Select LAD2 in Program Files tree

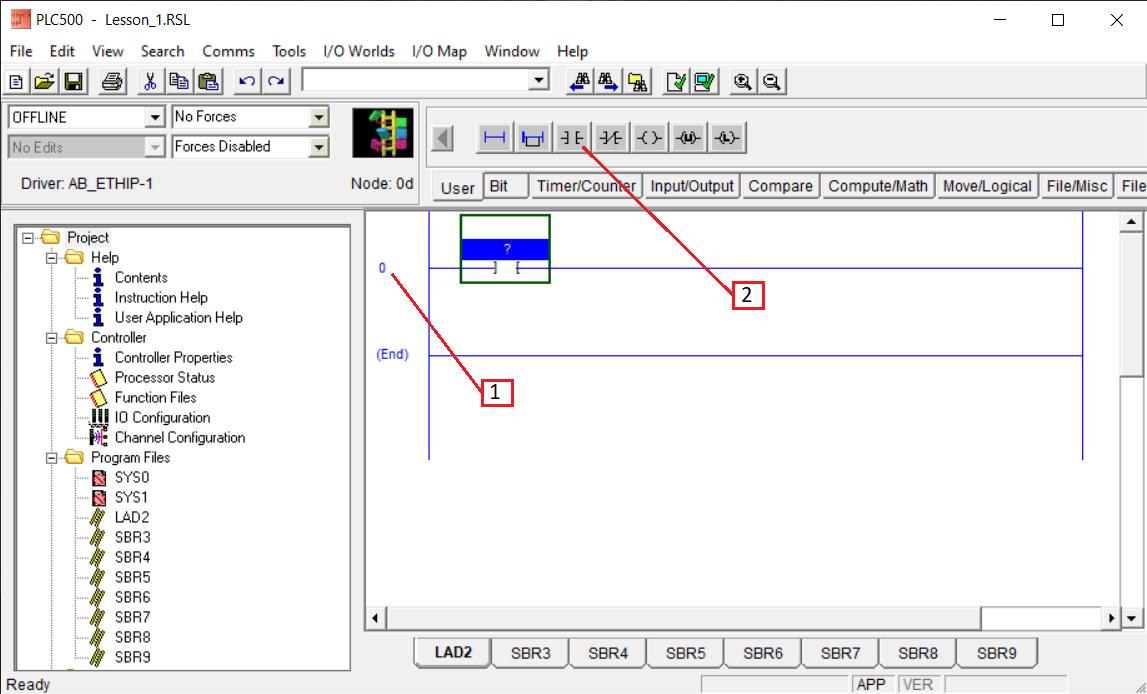point(132,517)
